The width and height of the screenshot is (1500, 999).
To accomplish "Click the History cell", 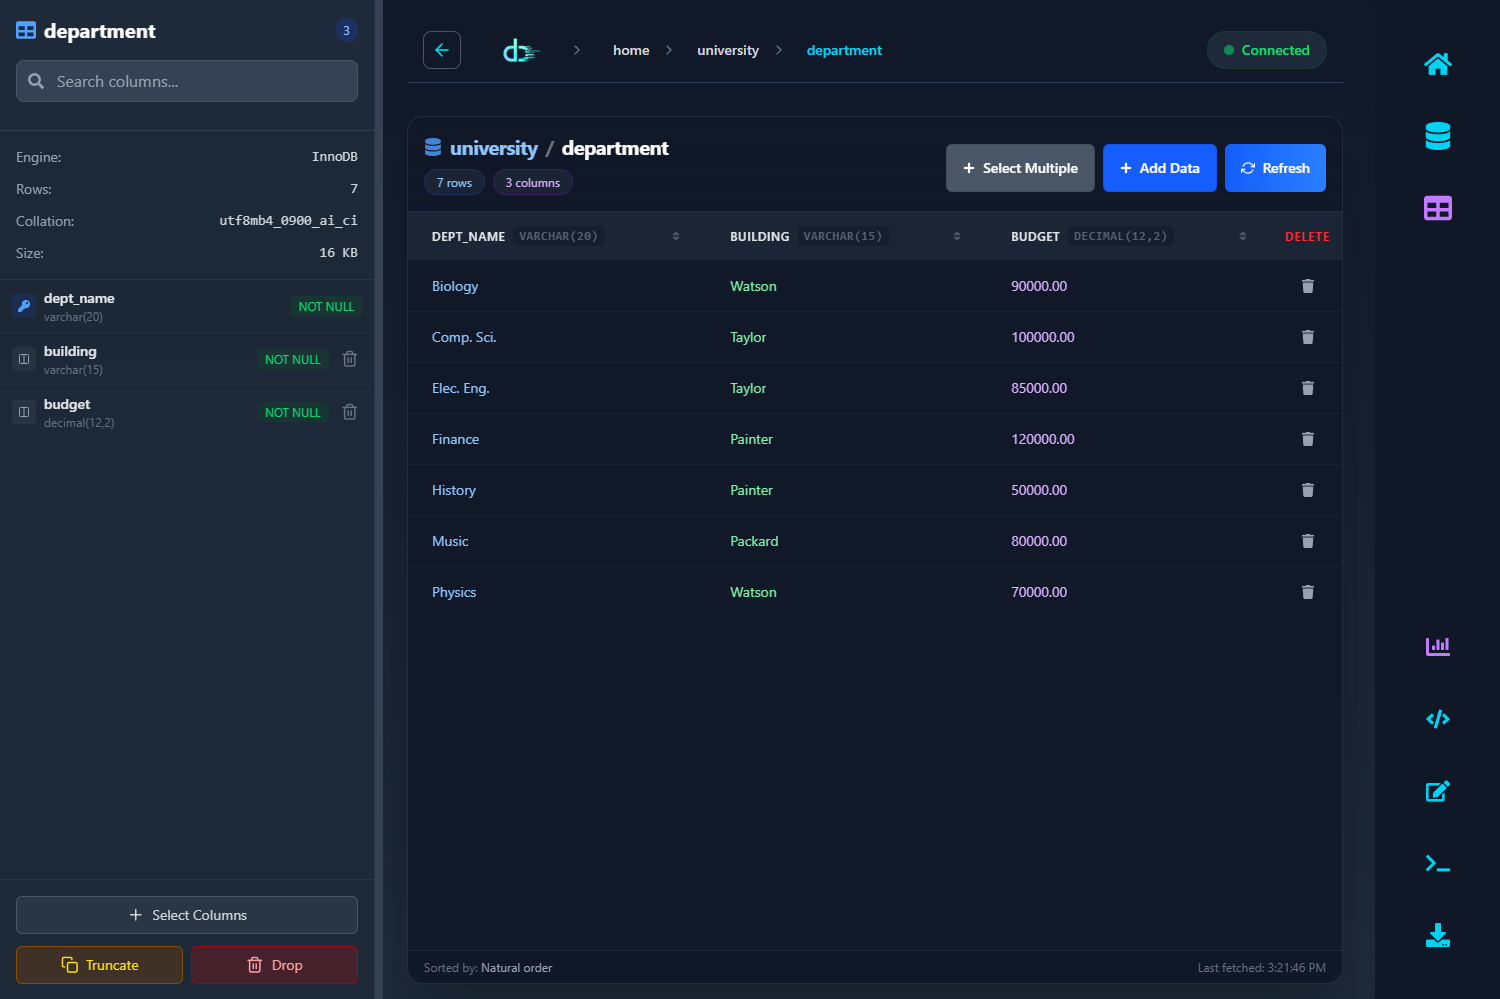I will point(454,490).
